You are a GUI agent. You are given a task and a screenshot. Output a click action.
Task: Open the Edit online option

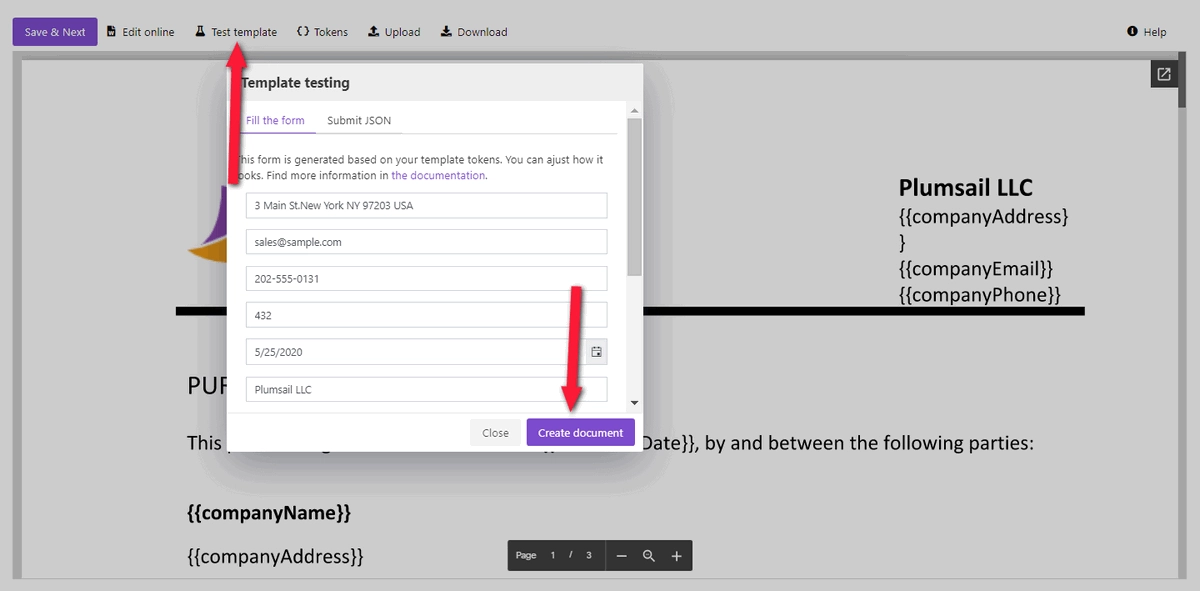(x=140, y=32)
